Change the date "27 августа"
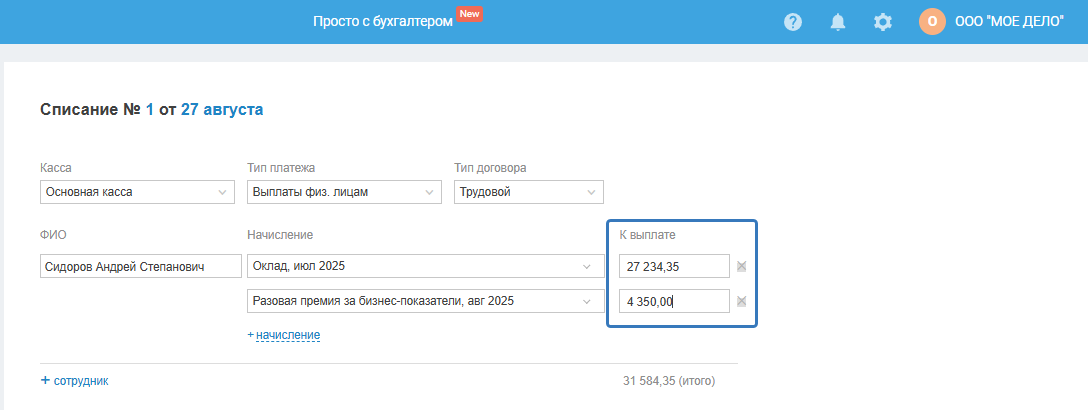The height and width of the screenshot is (410, 1088). click(222, 110)
